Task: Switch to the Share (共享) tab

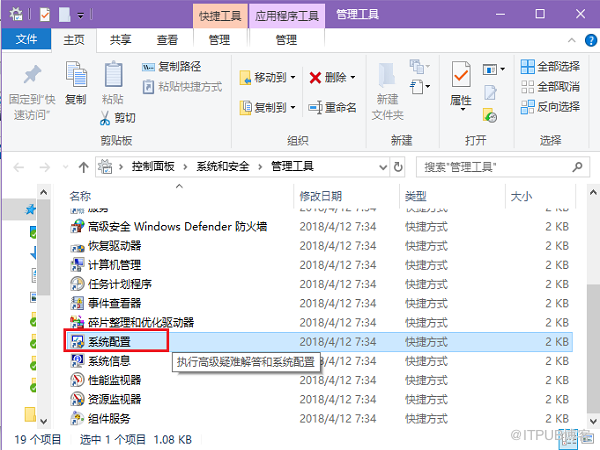Action: [x=121, y=40]
